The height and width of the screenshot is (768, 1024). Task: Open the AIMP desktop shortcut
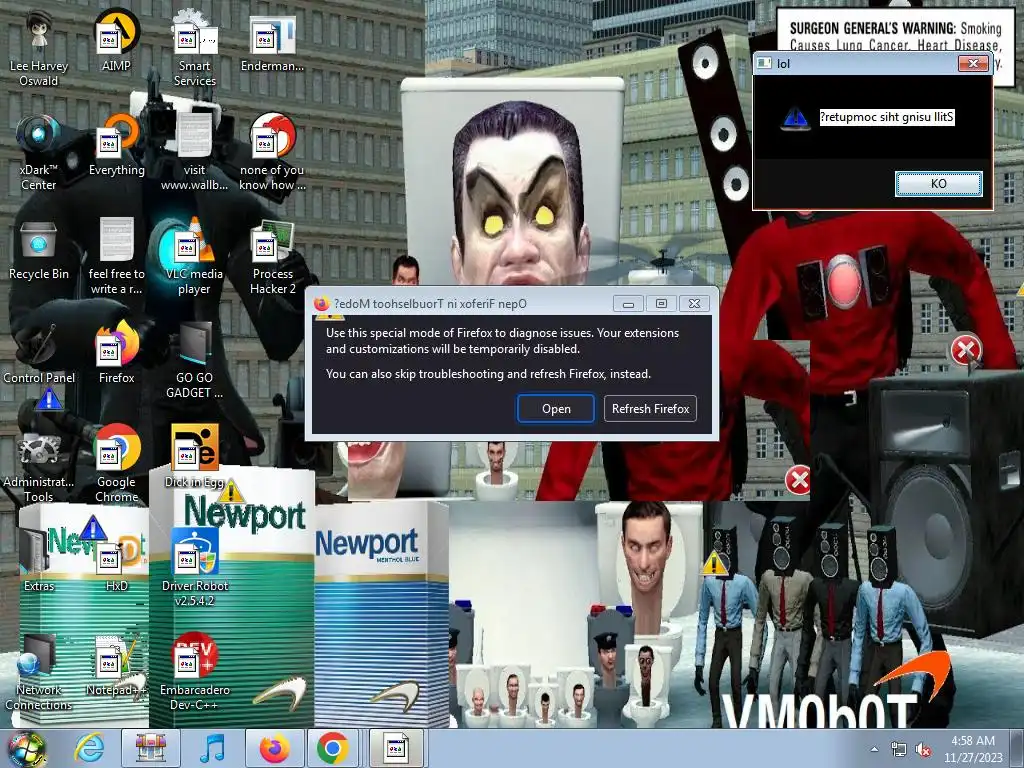(x=116, y=40)
